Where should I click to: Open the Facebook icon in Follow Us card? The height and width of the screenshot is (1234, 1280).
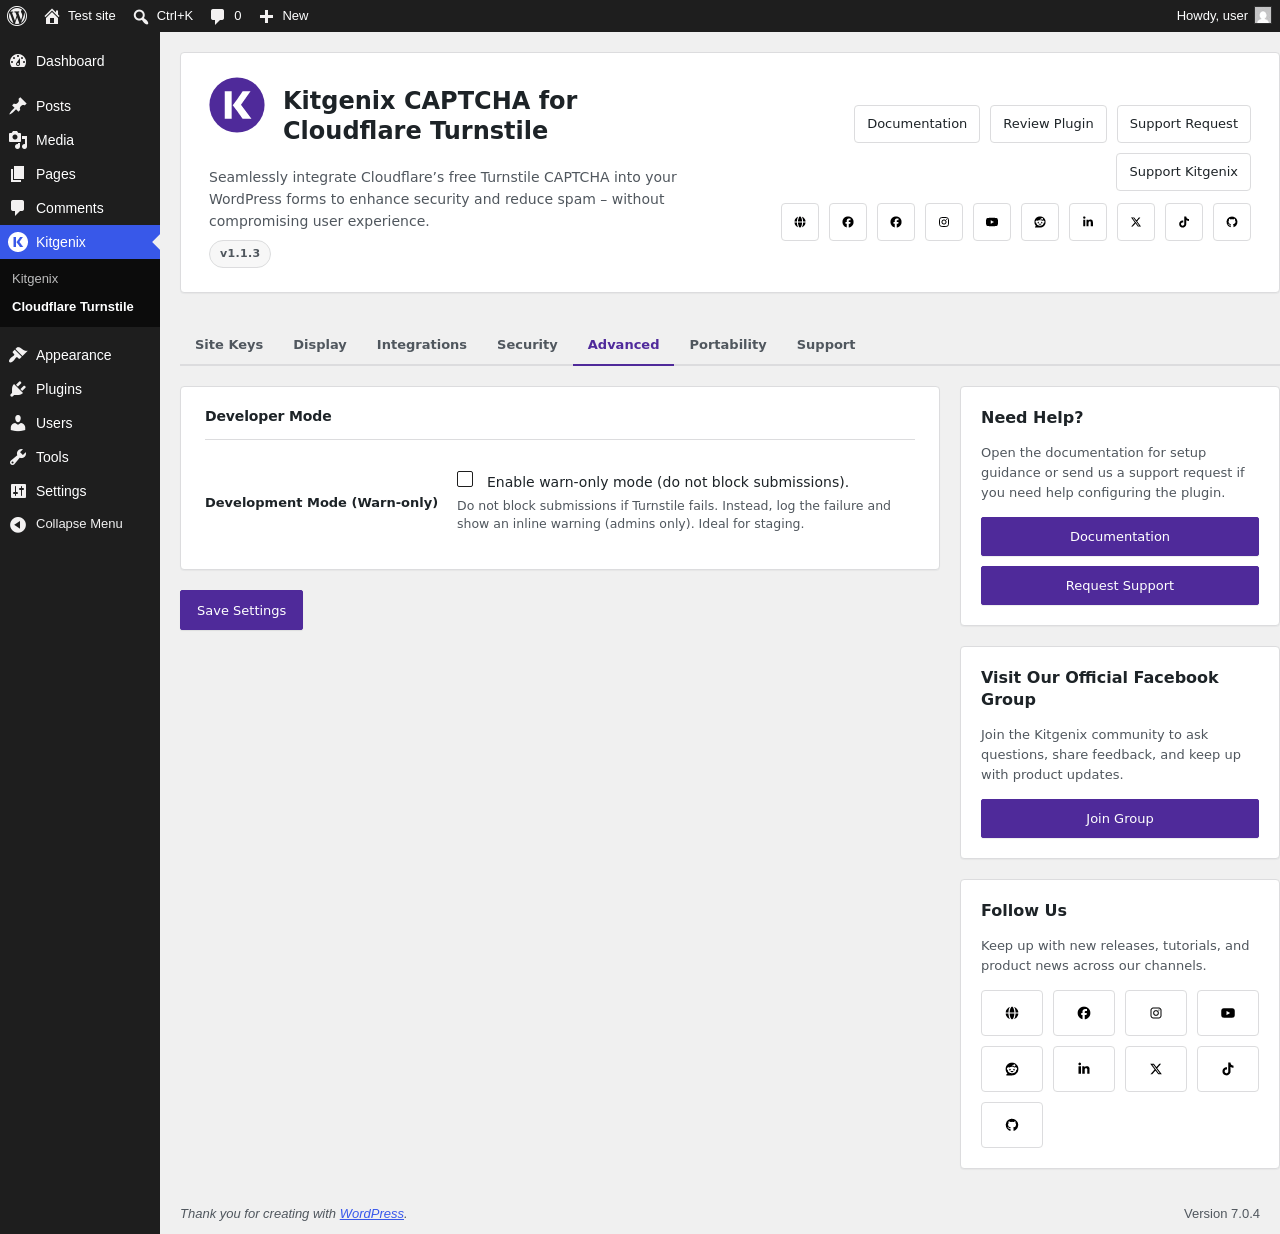pos(1084,1013)
